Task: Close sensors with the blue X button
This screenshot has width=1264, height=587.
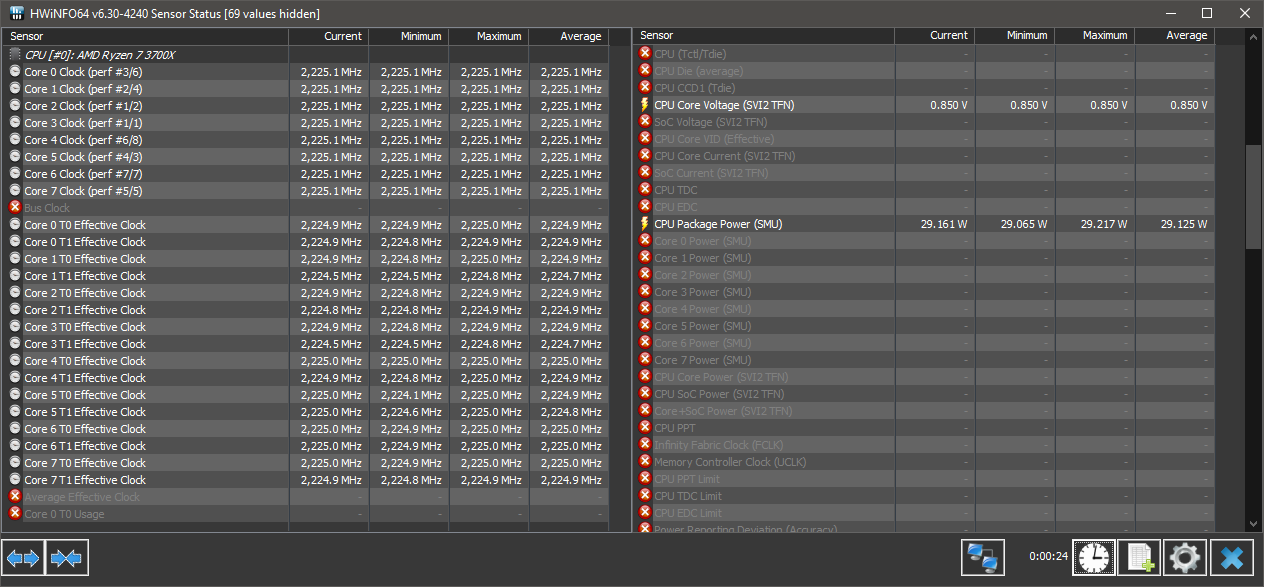Action: tap(1231, 558)
